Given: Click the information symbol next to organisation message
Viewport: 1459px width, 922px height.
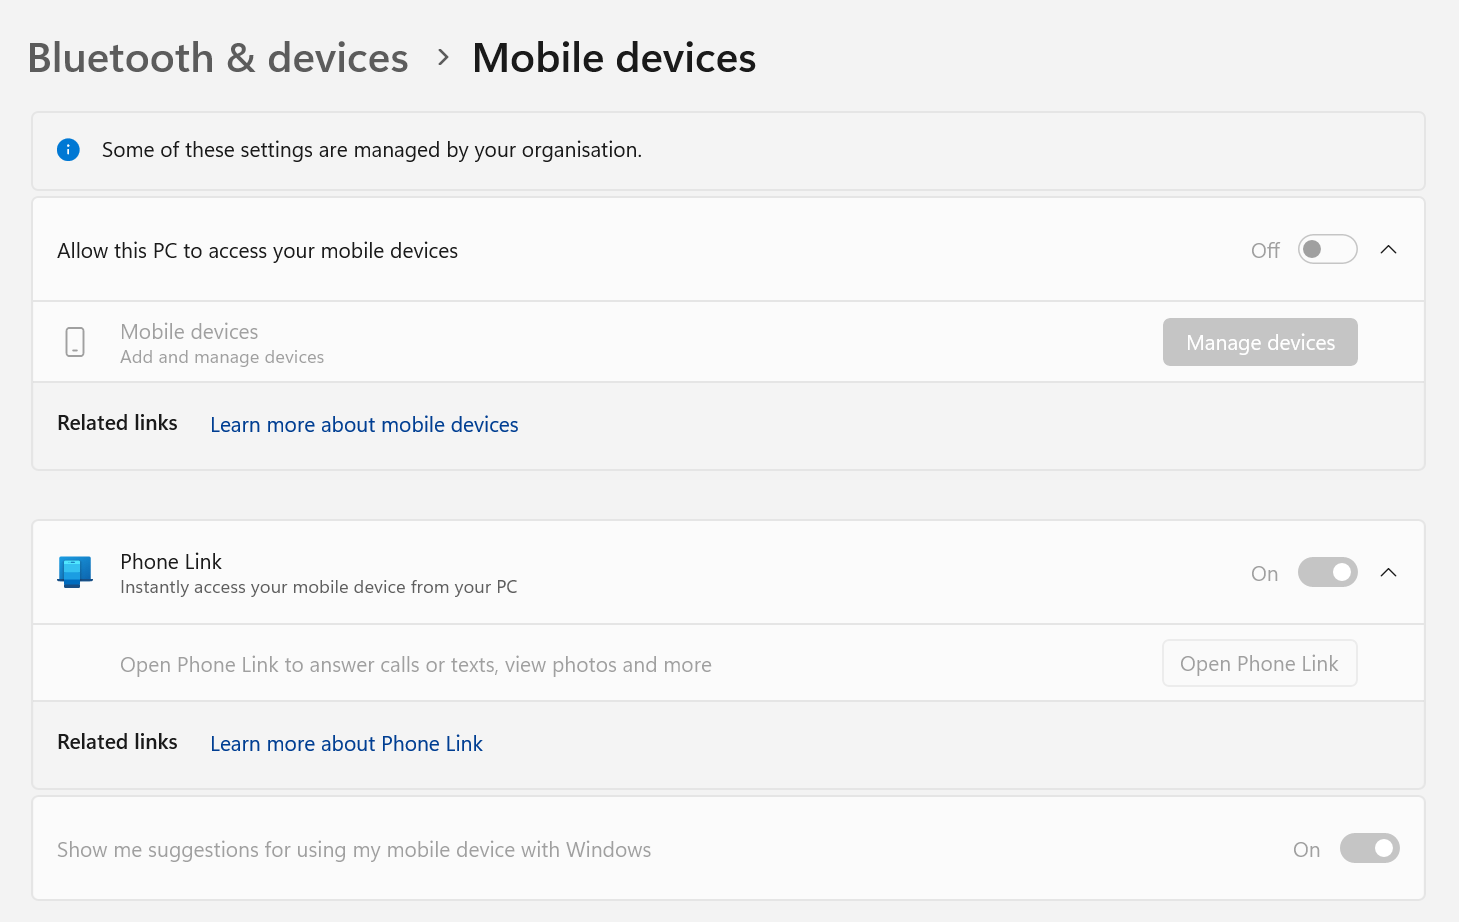Looking at the screenshot, I should point(68,149).
